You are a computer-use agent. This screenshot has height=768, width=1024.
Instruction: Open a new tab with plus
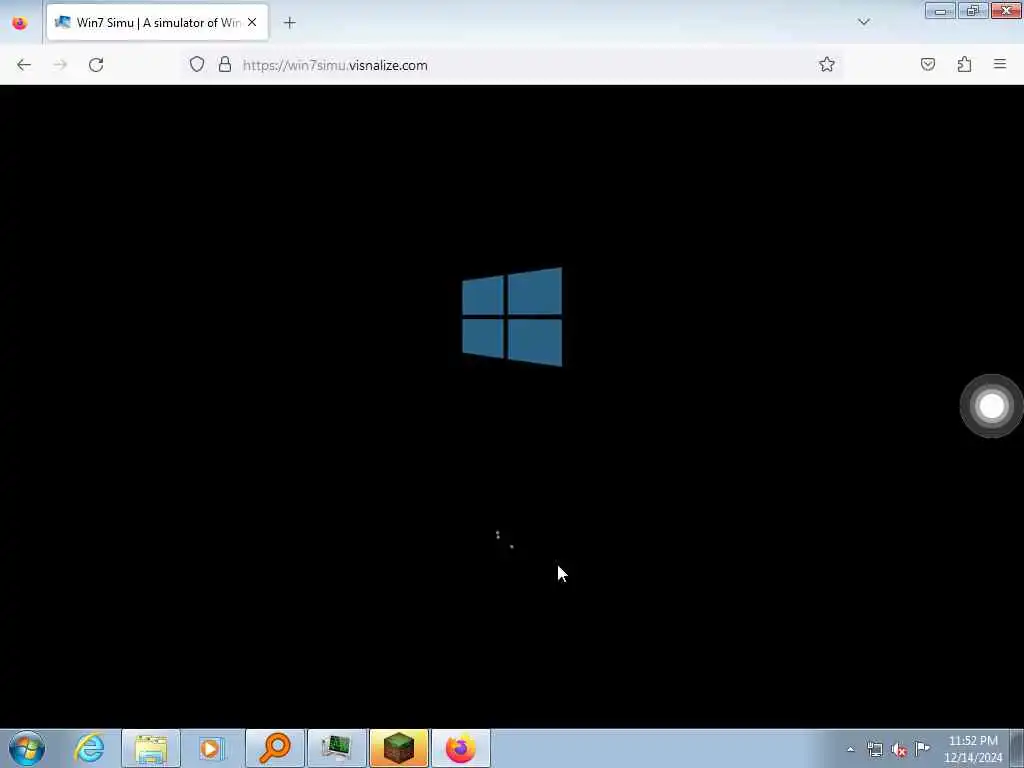(x=289, y=23)
